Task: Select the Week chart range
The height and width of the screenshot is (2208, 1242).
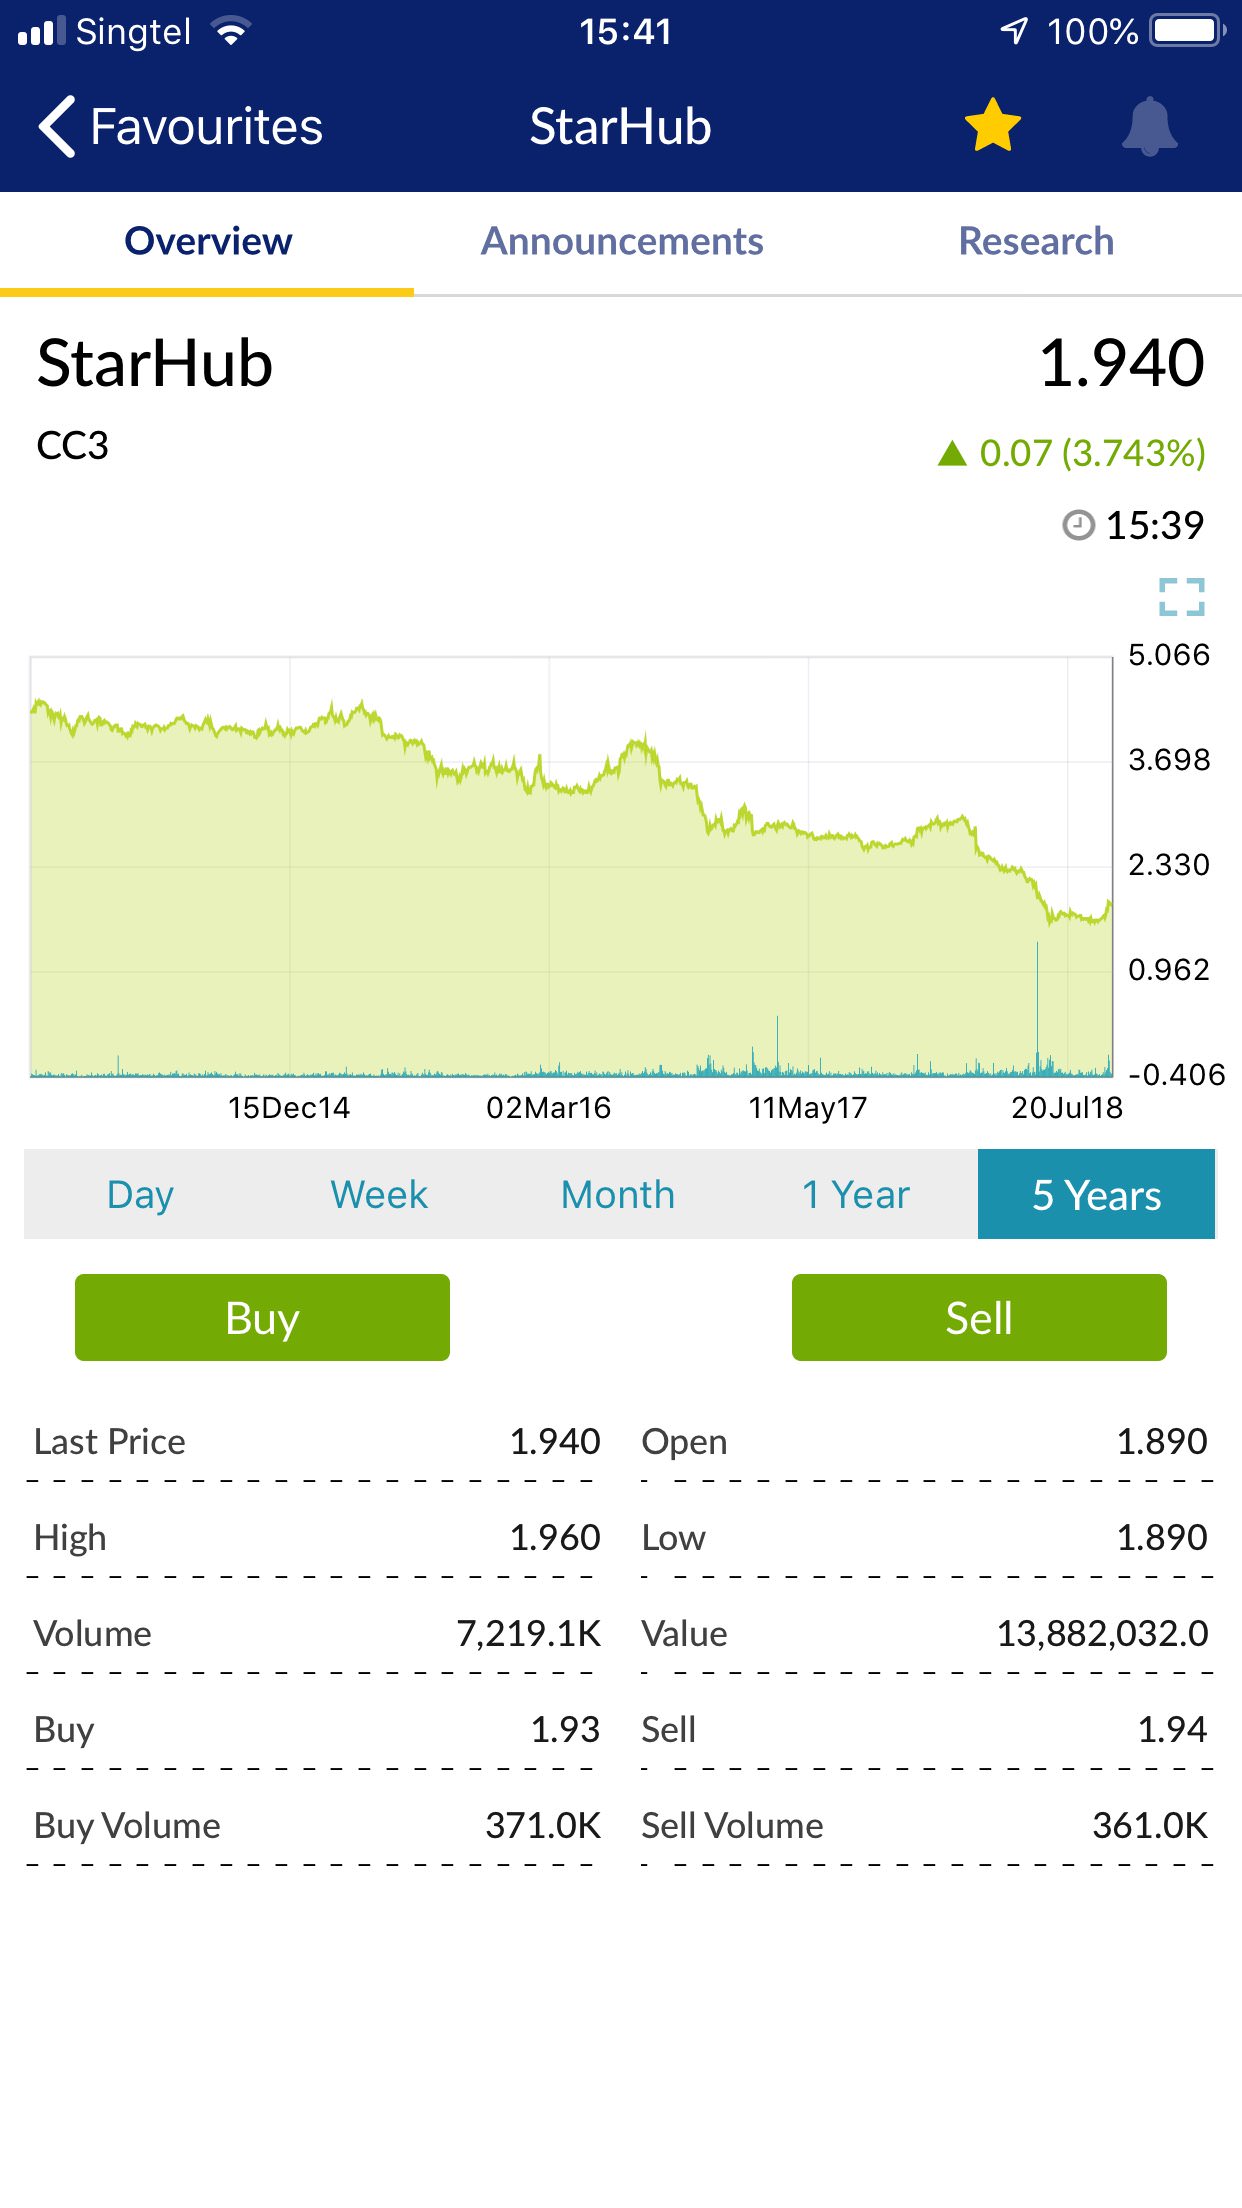Action: 379,1194
